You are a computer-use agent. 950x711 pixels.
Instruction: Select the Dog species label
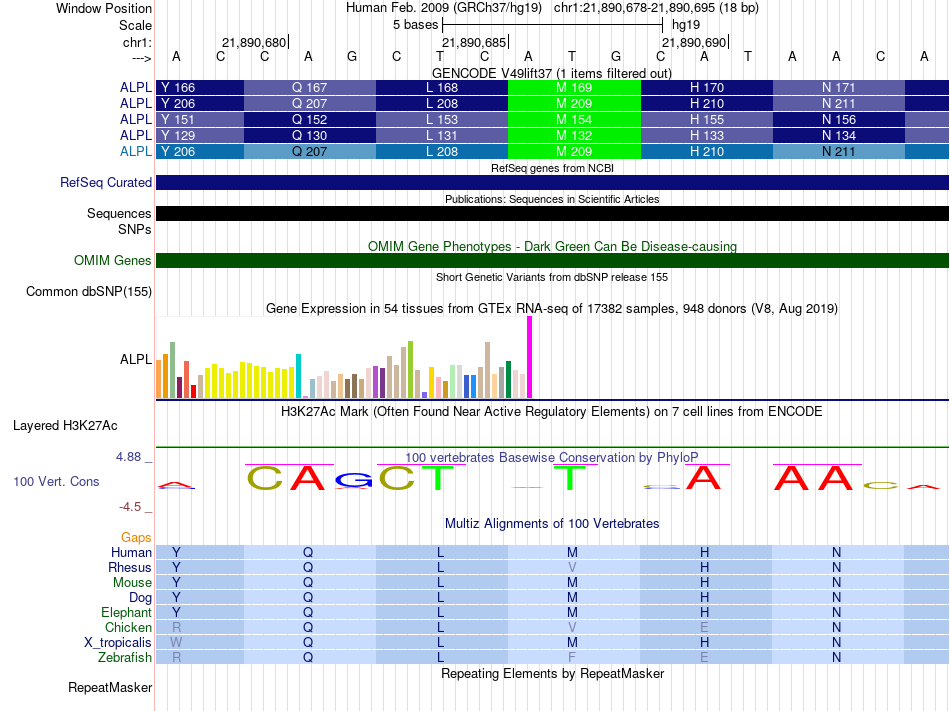(x=140, y=598)
